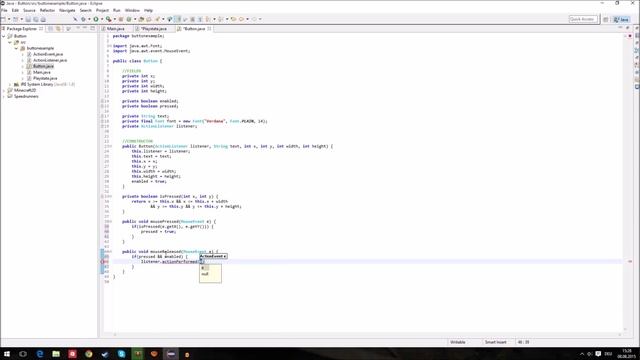Open the Window menu

132,10
